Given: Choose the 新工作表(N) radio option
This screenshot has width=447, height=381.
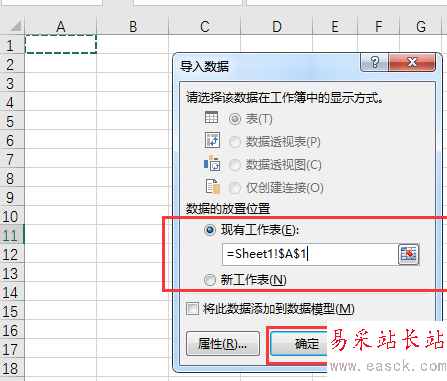Looking at the screenshot, I should click(x=210, y=280).
